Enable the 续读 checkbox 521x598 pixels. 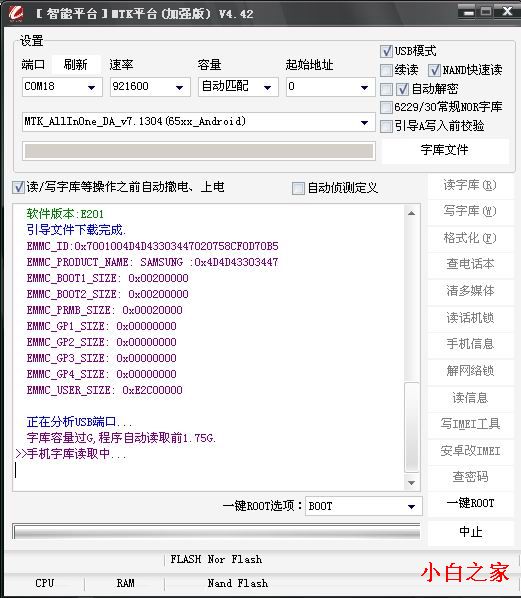(386, 70)
